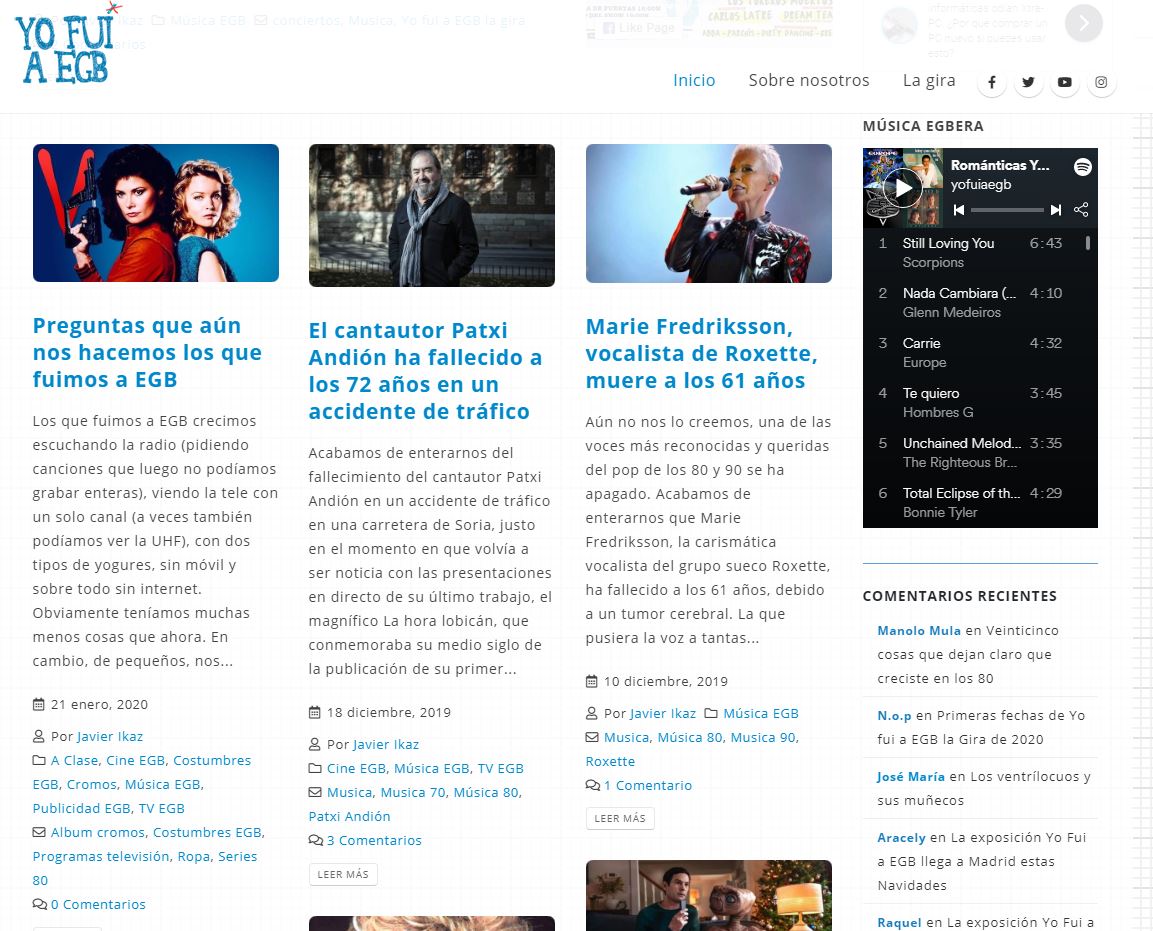Open the Twitter icon in the header
This screenshot has height=931, width=1153.
[1028, 83]
